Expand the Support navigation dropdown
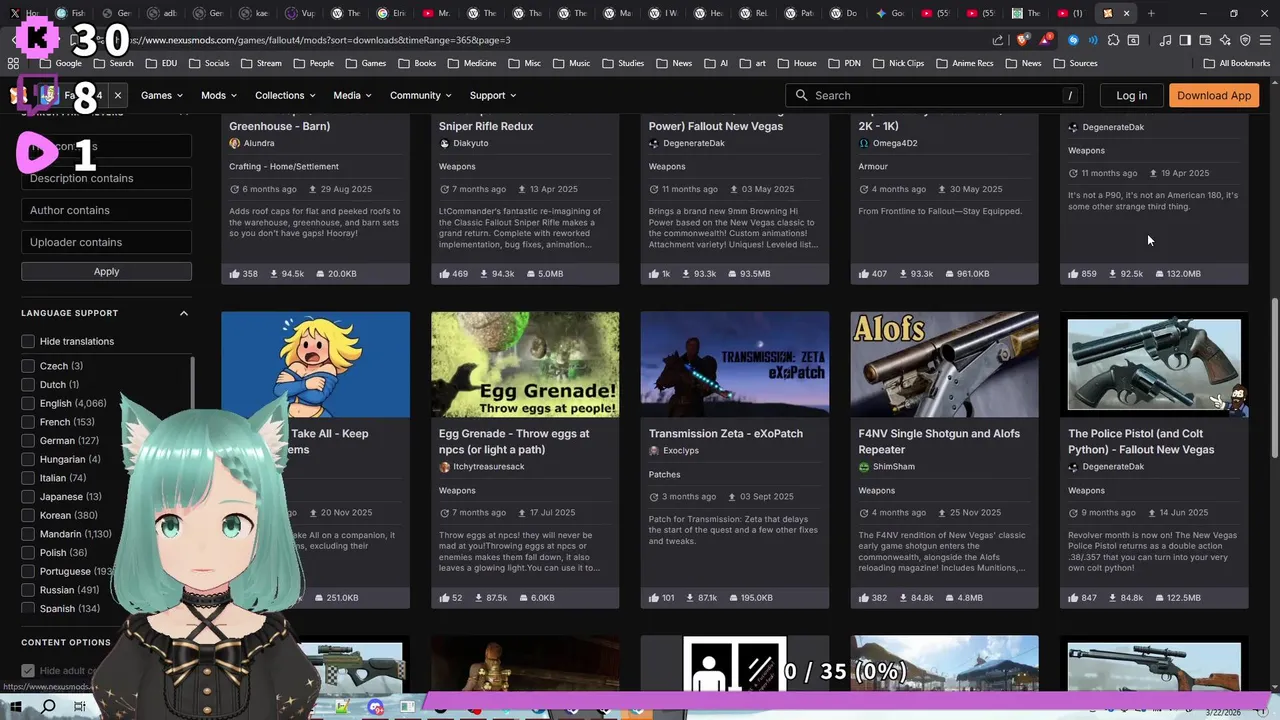Viewport: 1280px width, 720px height. (492, 95)
